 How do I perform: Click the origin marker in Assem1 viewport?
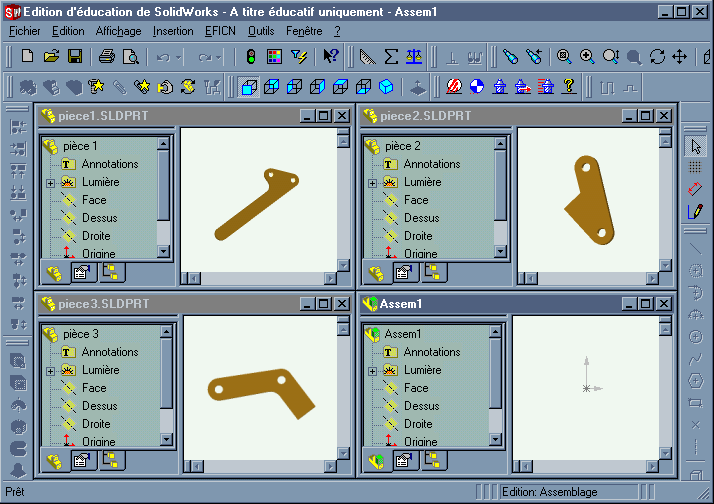coord(586,388)
